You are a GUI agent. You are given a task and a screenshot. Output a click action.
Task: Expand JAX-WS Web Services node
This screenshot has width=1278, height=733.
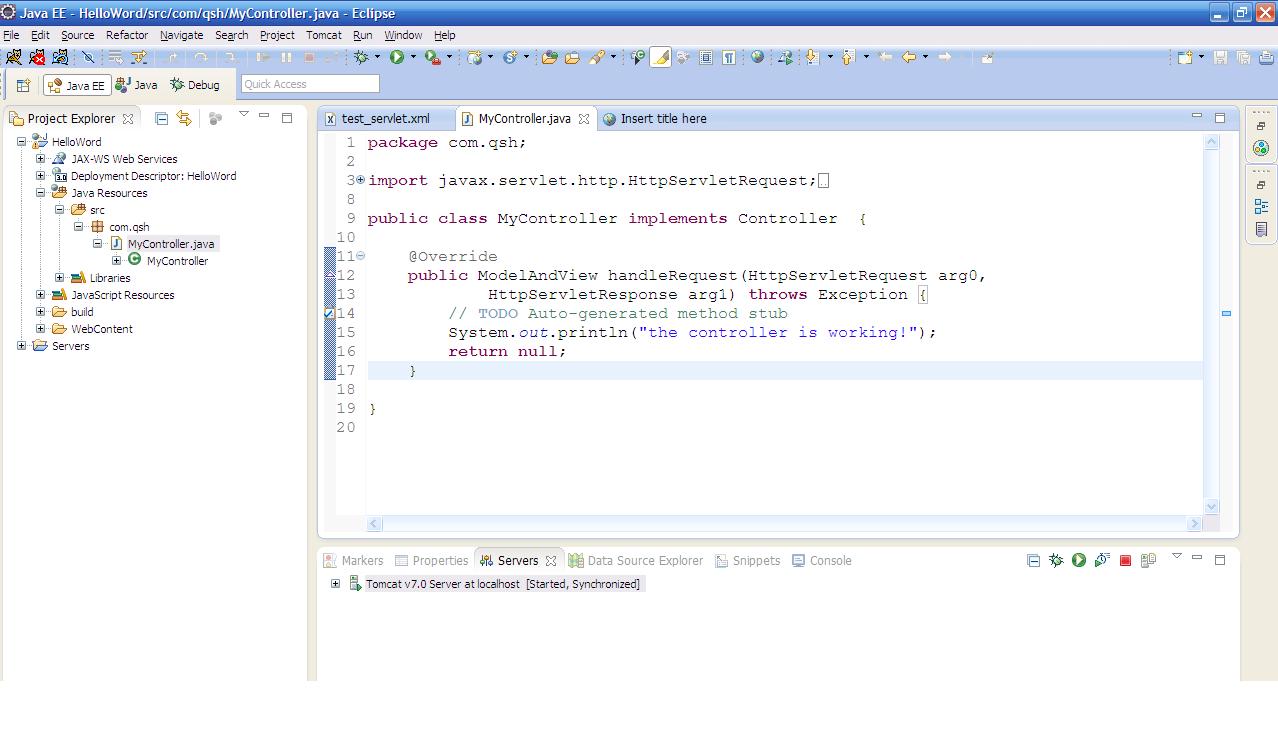(41, 159)
